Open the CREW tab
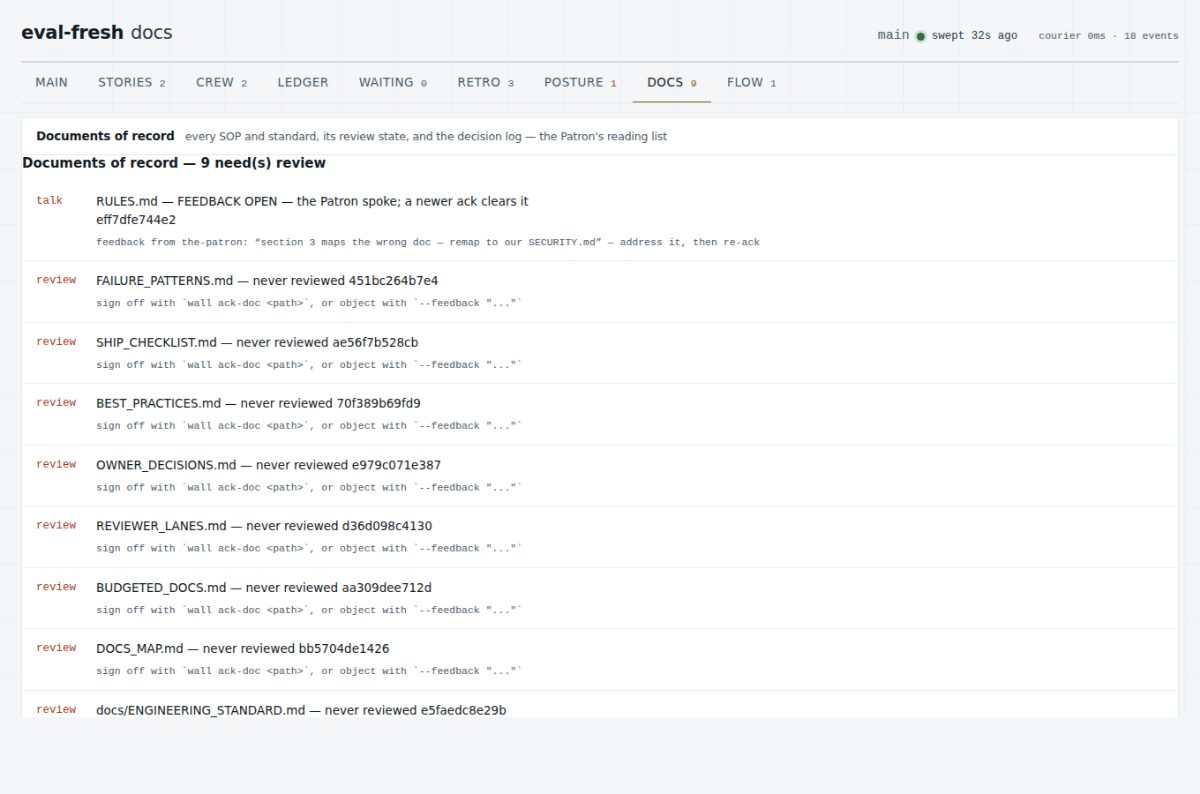This screenshot has height=794, width=1200. click(x=221, y=82)
